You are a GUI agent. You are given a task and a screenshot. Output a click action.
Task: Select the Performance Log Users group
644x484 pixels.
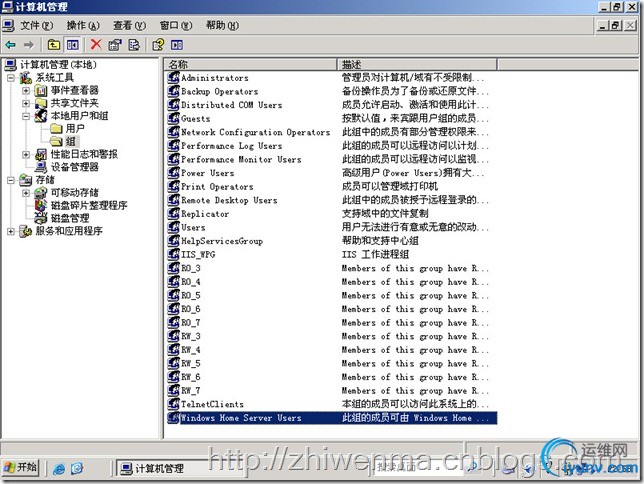point(231,145)
